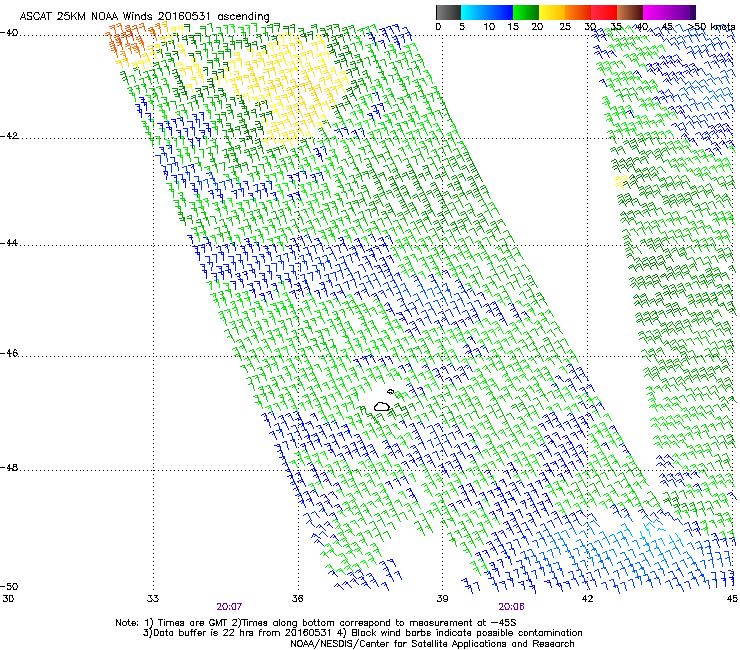Click the '-40' latitude axis label
740x650 pixels.
[9, 33]
